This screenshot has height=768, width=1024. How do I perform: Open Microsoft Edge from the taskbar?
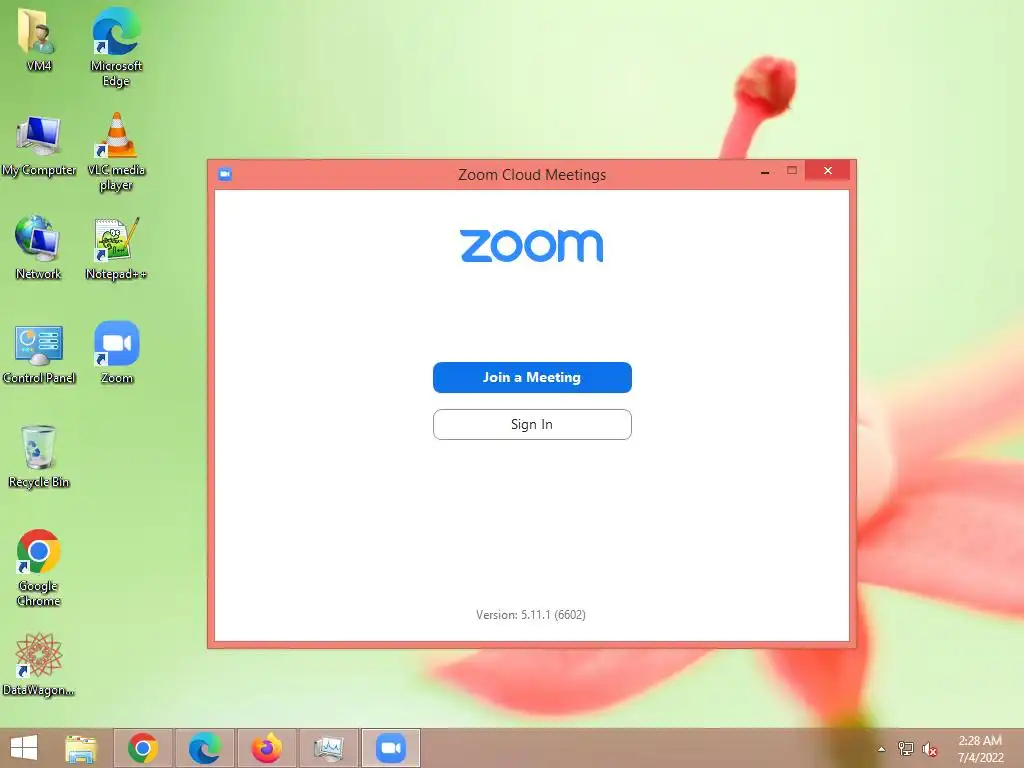[204, 748]
